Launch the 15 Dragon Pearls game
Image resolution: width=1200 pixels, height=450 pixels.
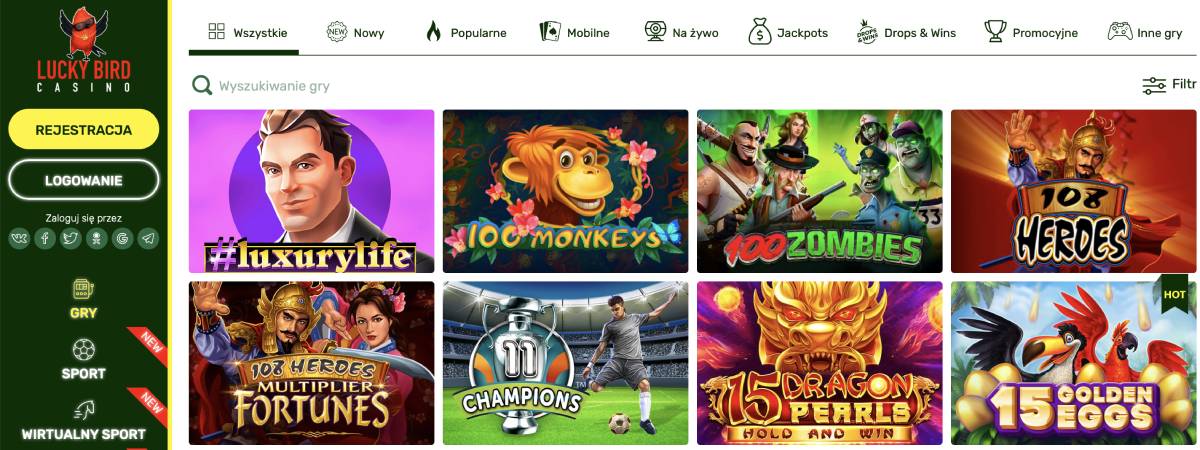point(820,363)
